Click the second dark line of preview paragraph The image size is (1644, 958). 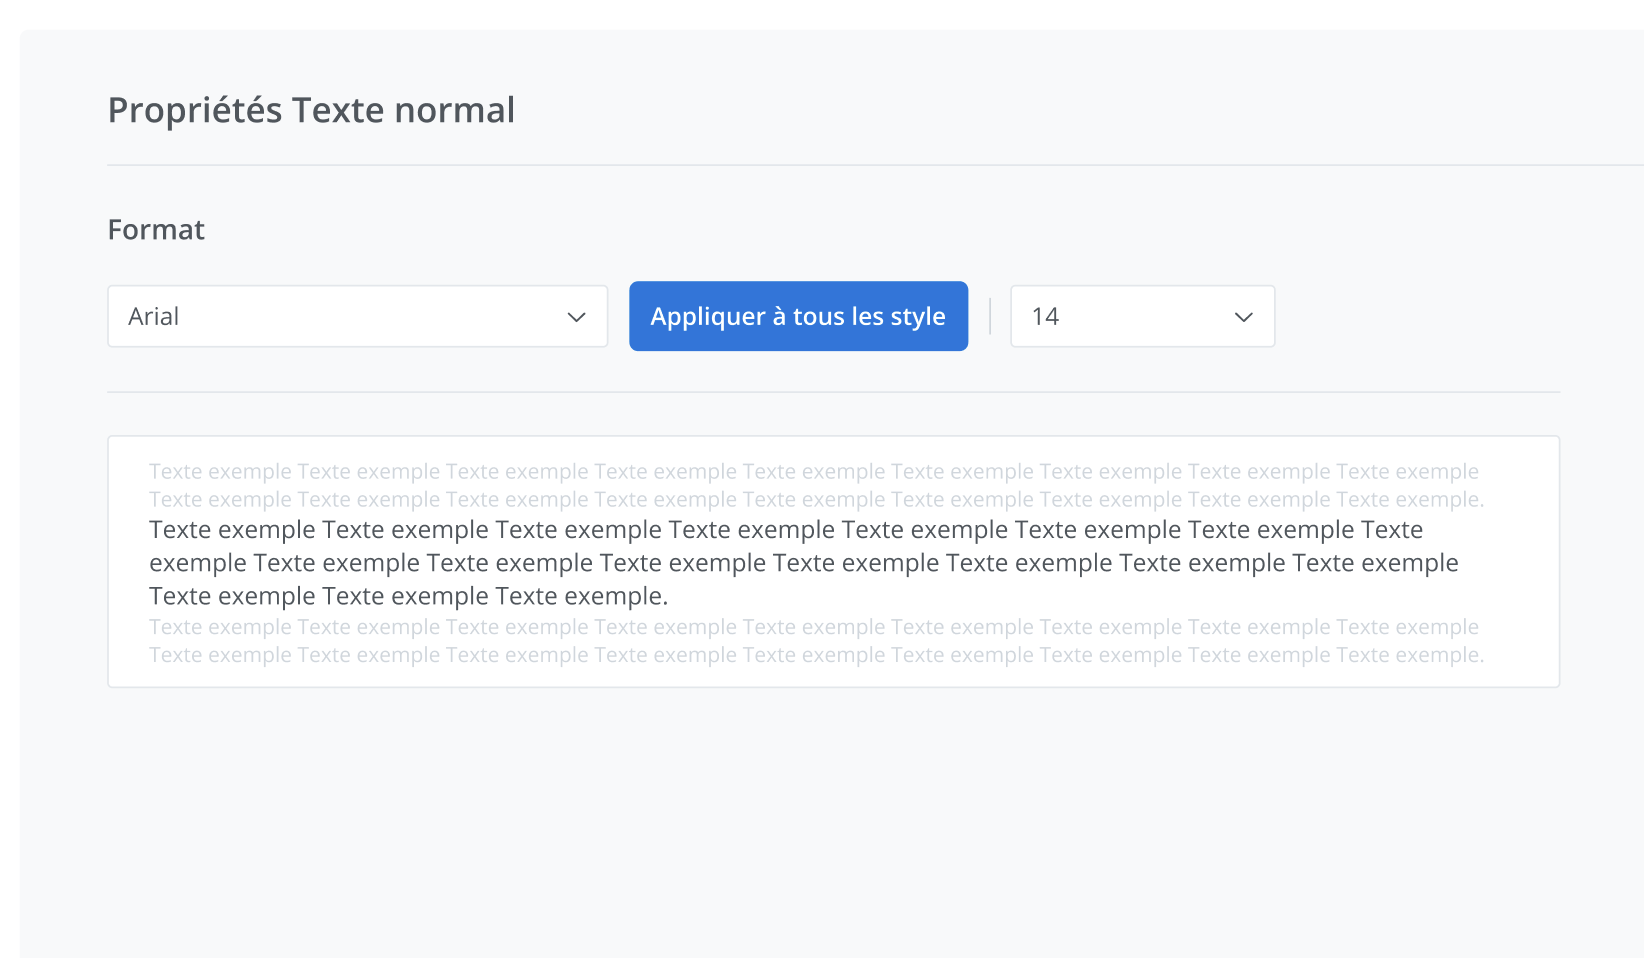(803, 563)
